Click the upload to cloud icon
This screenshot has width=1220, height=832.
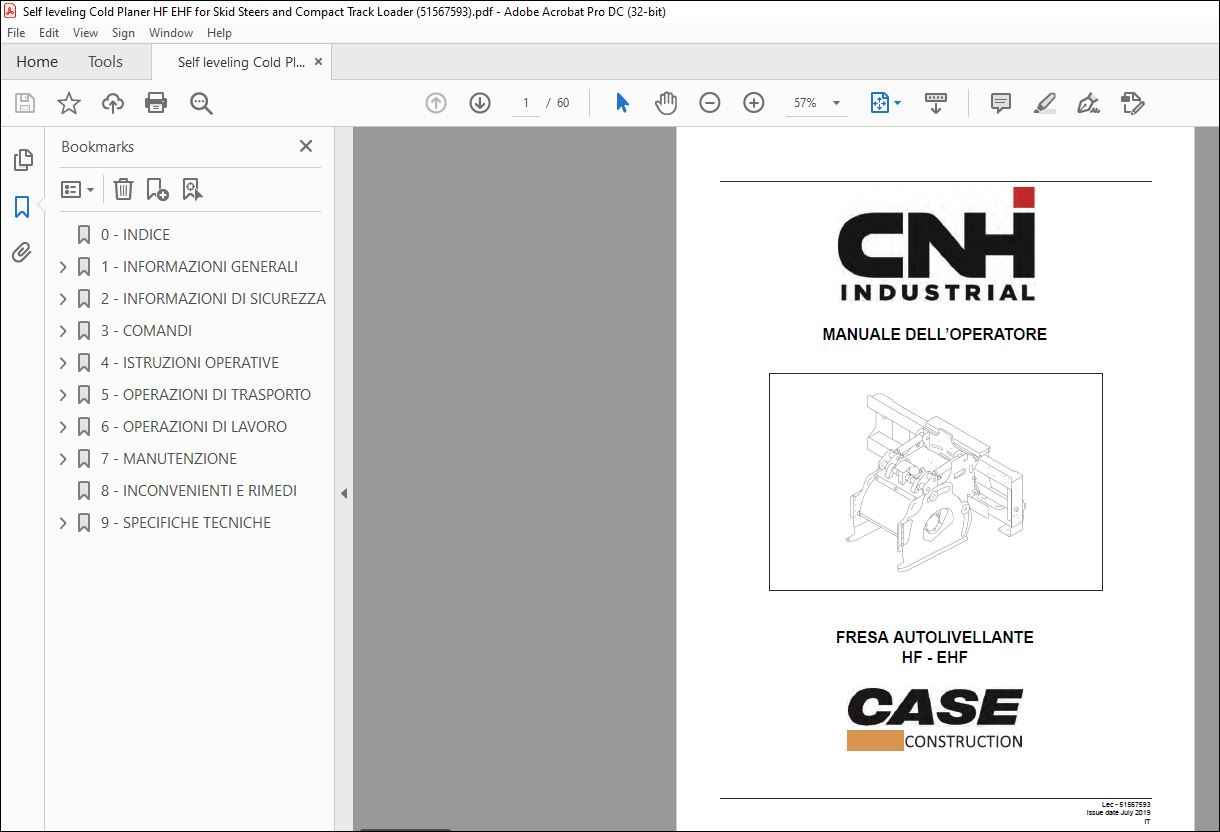coord(113,103)
